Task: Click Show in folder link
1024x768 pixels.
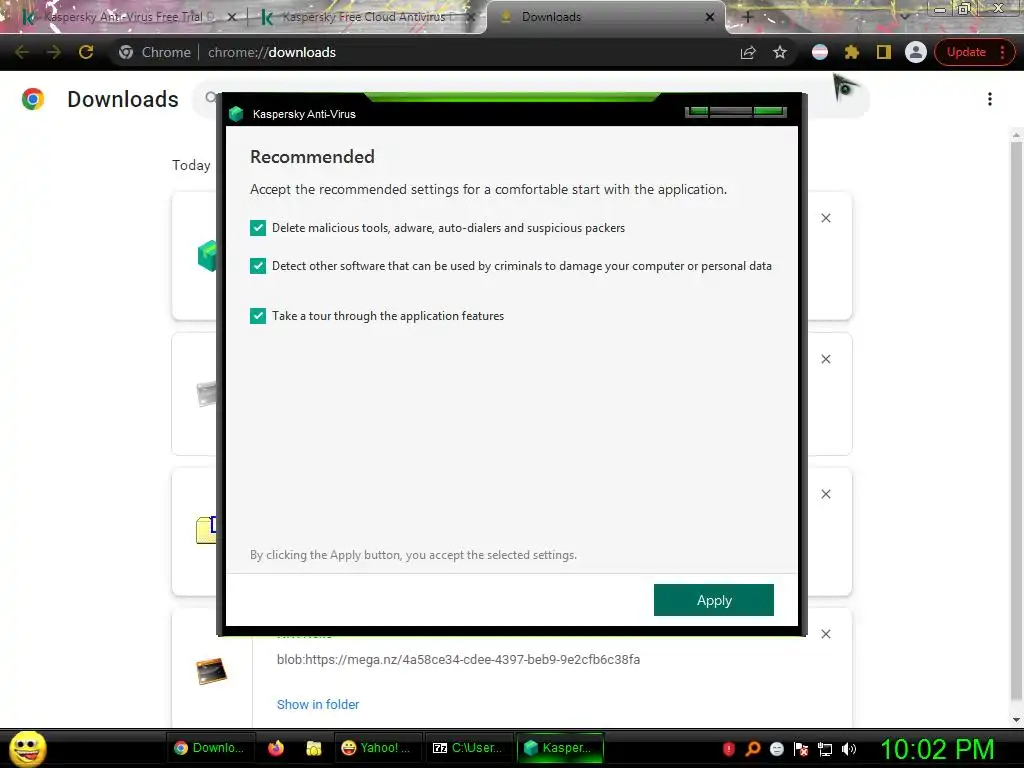Action: pyautogui.click(x=318, y=705)
